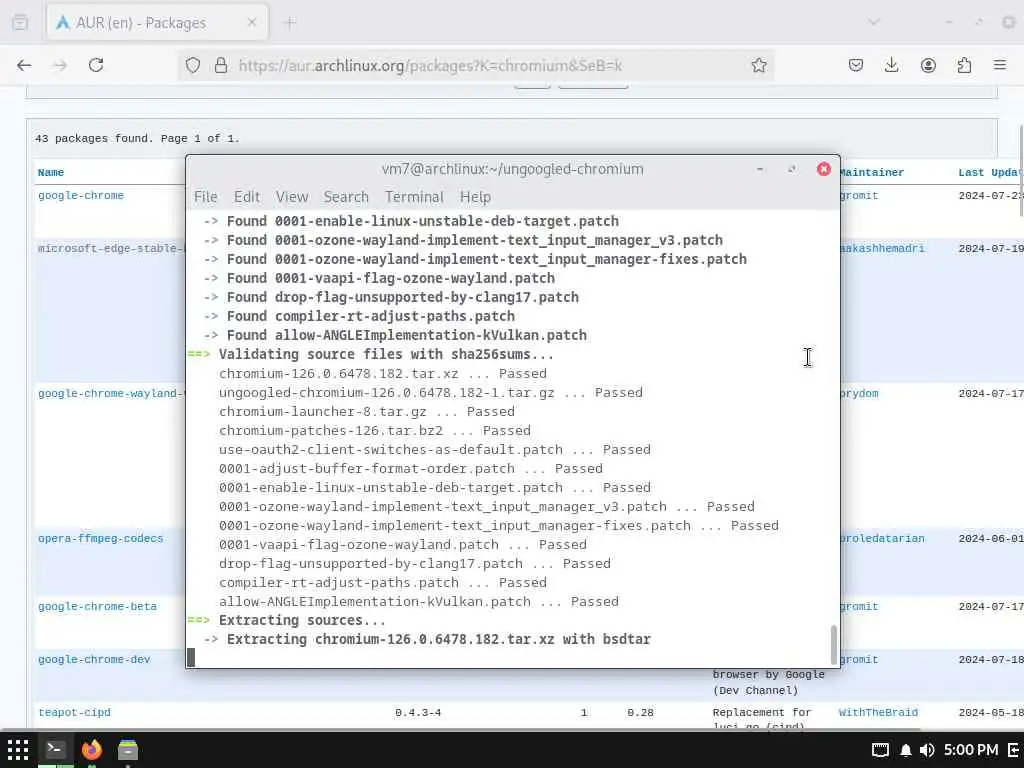The width and height of the screenshot is (1024, 768).
Task: Click "==> Extracting sources..." line in terminal
Action: (x=287, y=620)
